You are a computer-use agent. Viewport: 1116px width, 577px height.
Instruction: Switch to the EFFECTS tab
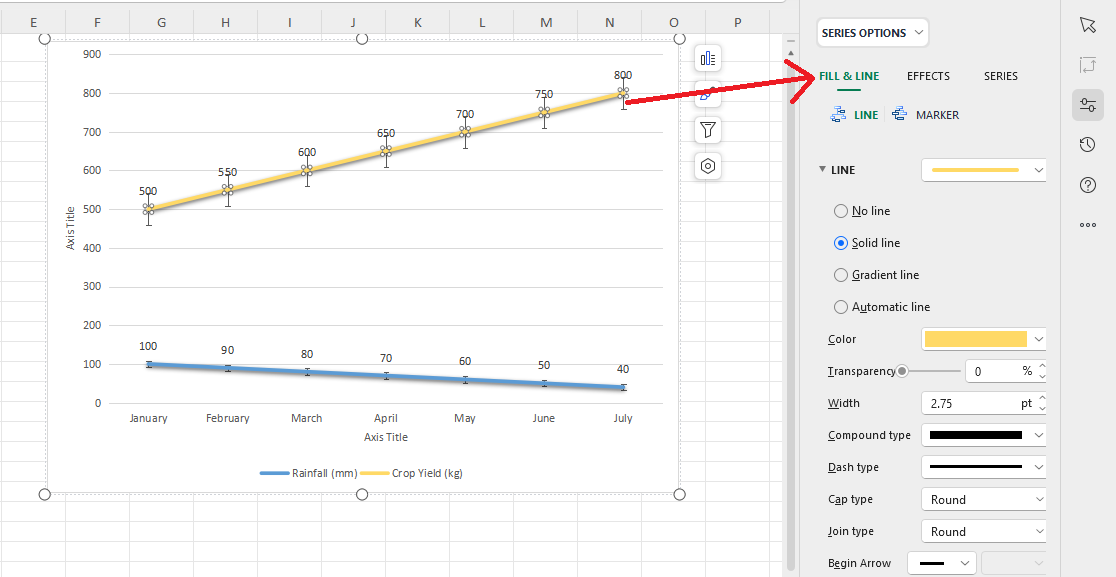928,76
